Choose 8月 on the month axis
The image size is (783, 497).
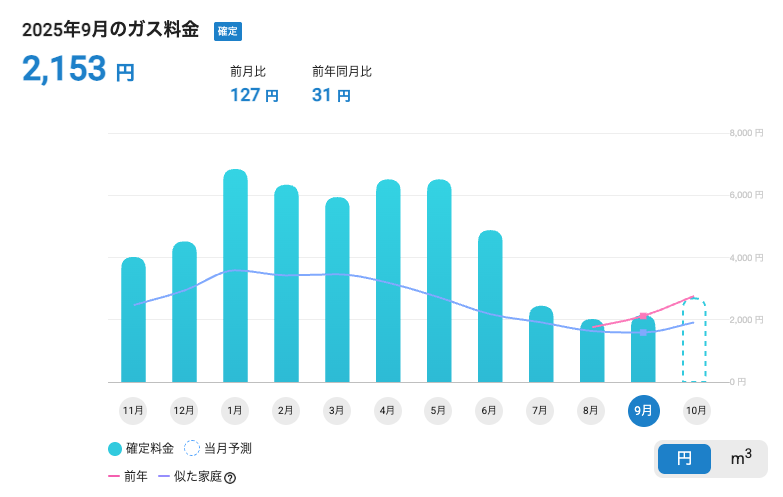click(592, 410)
